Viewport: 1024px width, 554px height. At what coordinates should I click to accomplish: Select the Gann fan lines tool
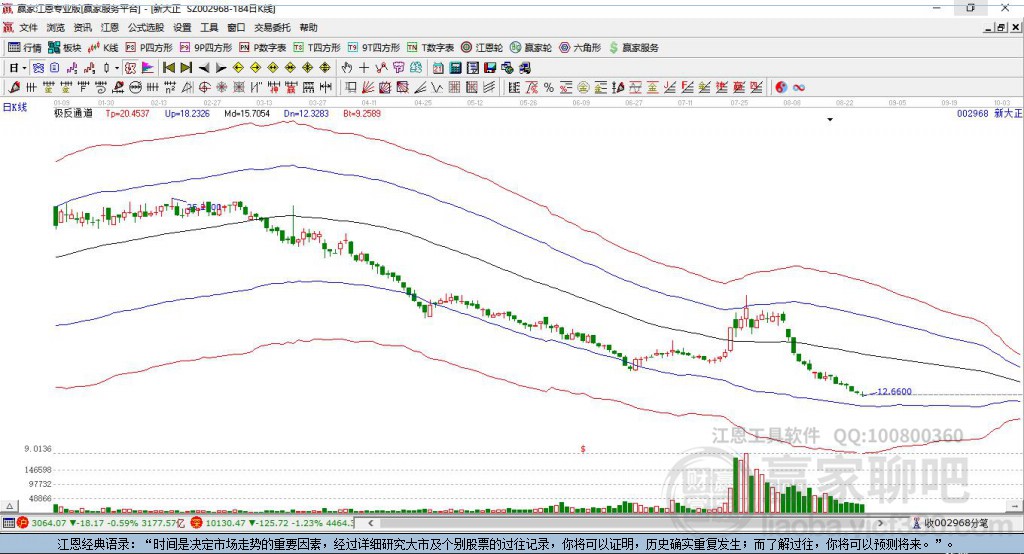click(x=368, y=88)
